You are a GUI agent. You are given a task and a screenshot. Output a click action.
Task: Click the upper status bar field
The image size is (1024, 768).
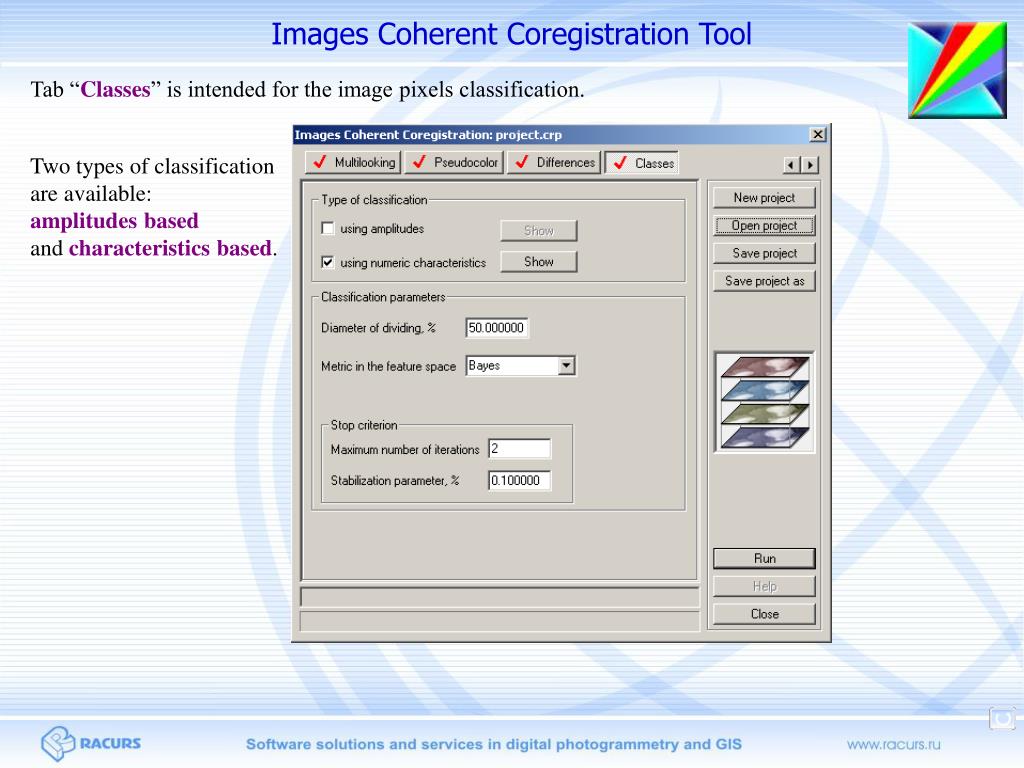pos(500,597)
